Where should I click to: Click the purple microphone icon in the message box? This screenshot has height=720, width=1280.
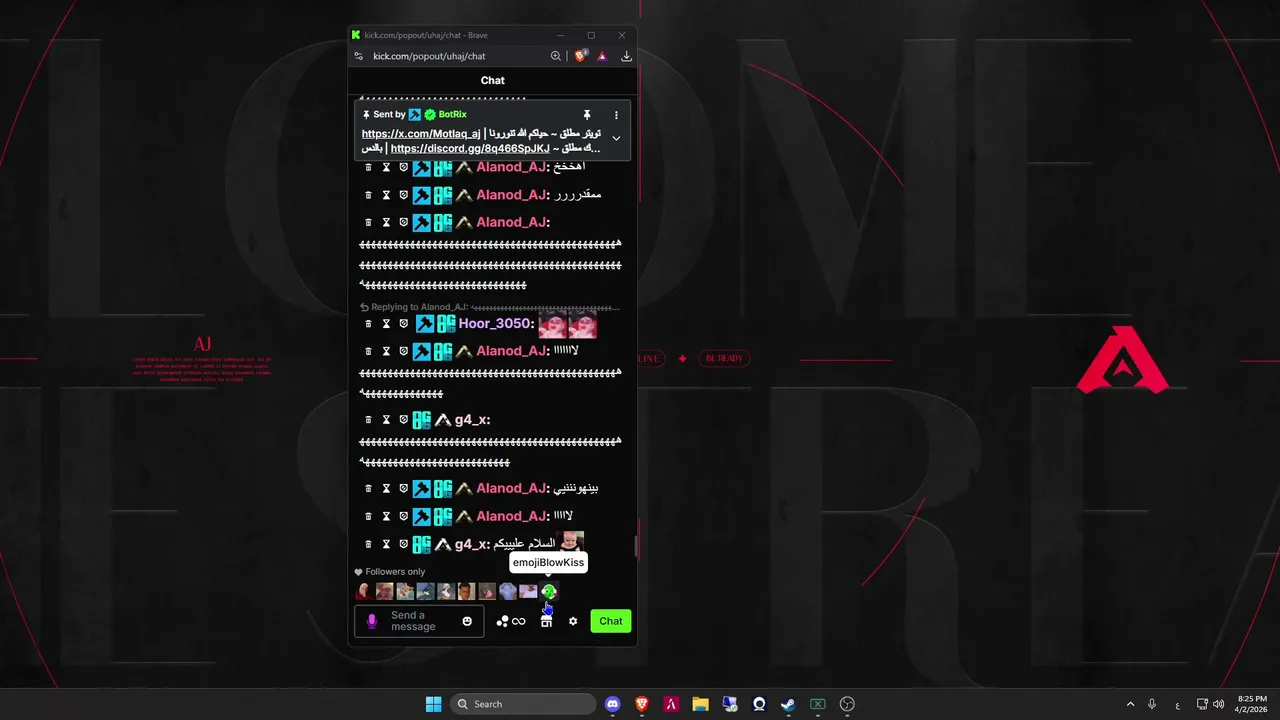[372, 621]
